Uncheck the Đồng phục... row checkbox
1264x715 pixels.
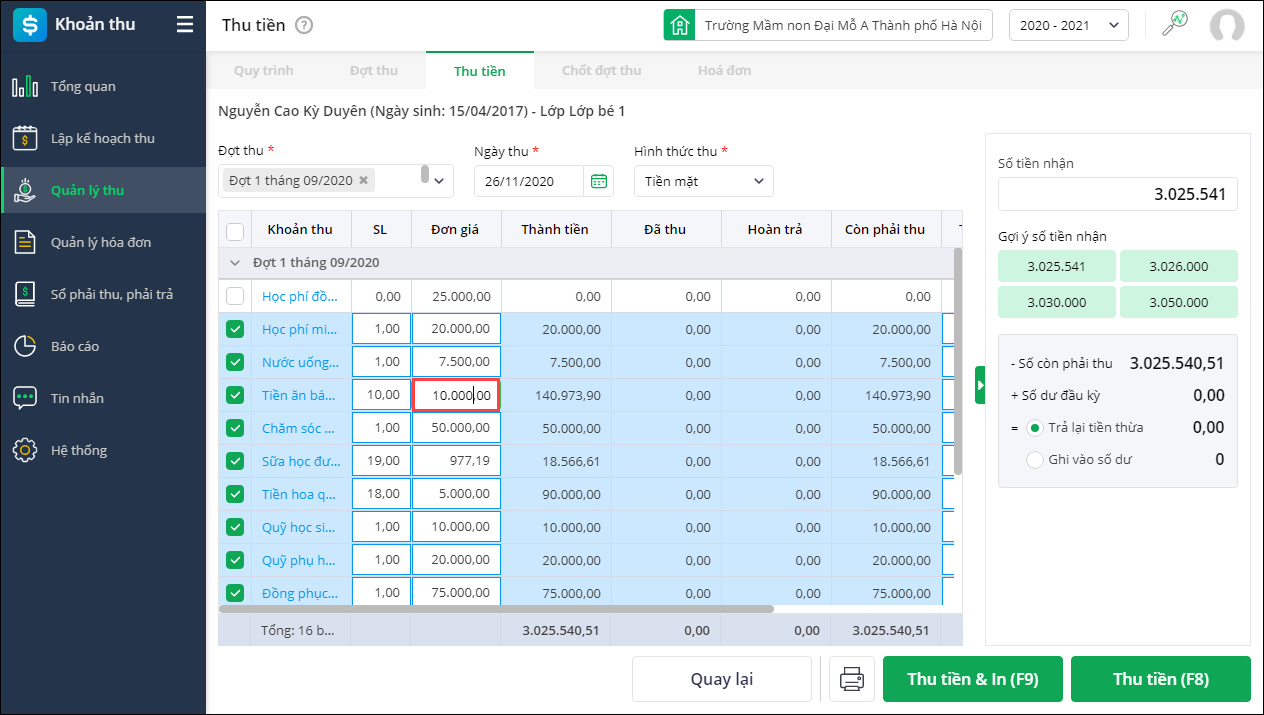(235, 592)
